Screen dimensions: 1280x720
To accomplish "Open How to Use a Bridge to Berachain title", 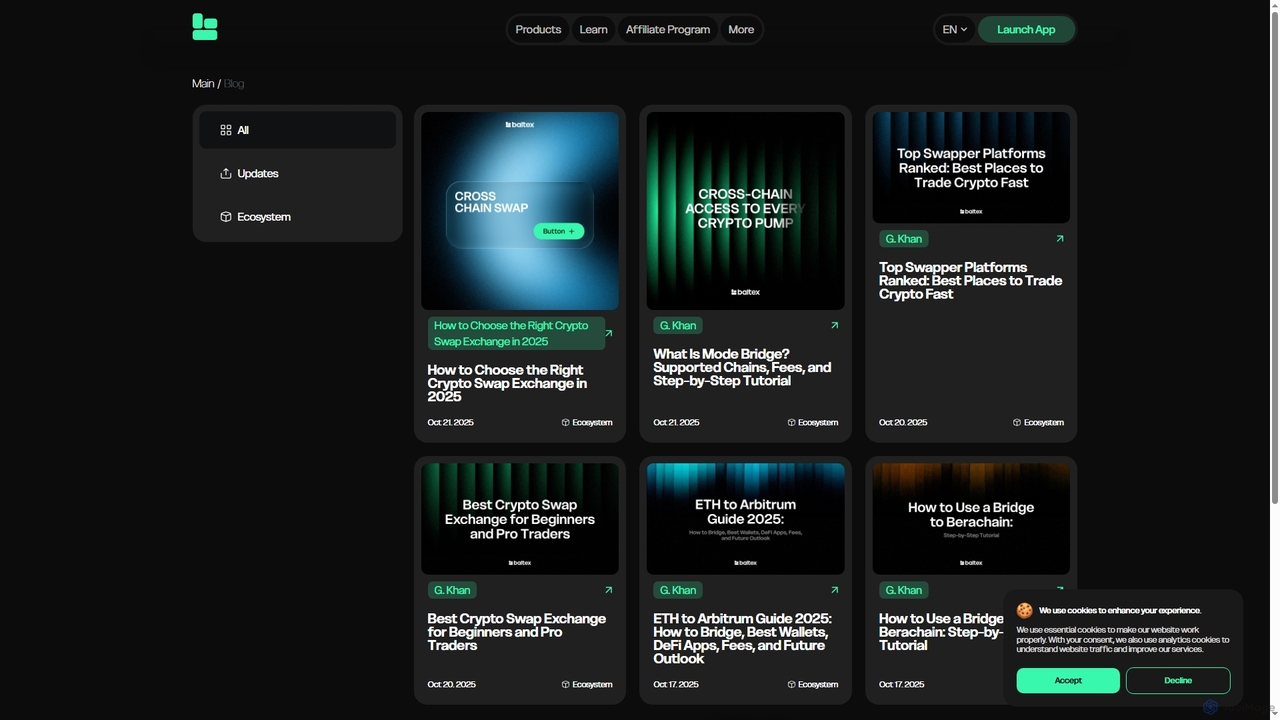I will tap(941, 632).
